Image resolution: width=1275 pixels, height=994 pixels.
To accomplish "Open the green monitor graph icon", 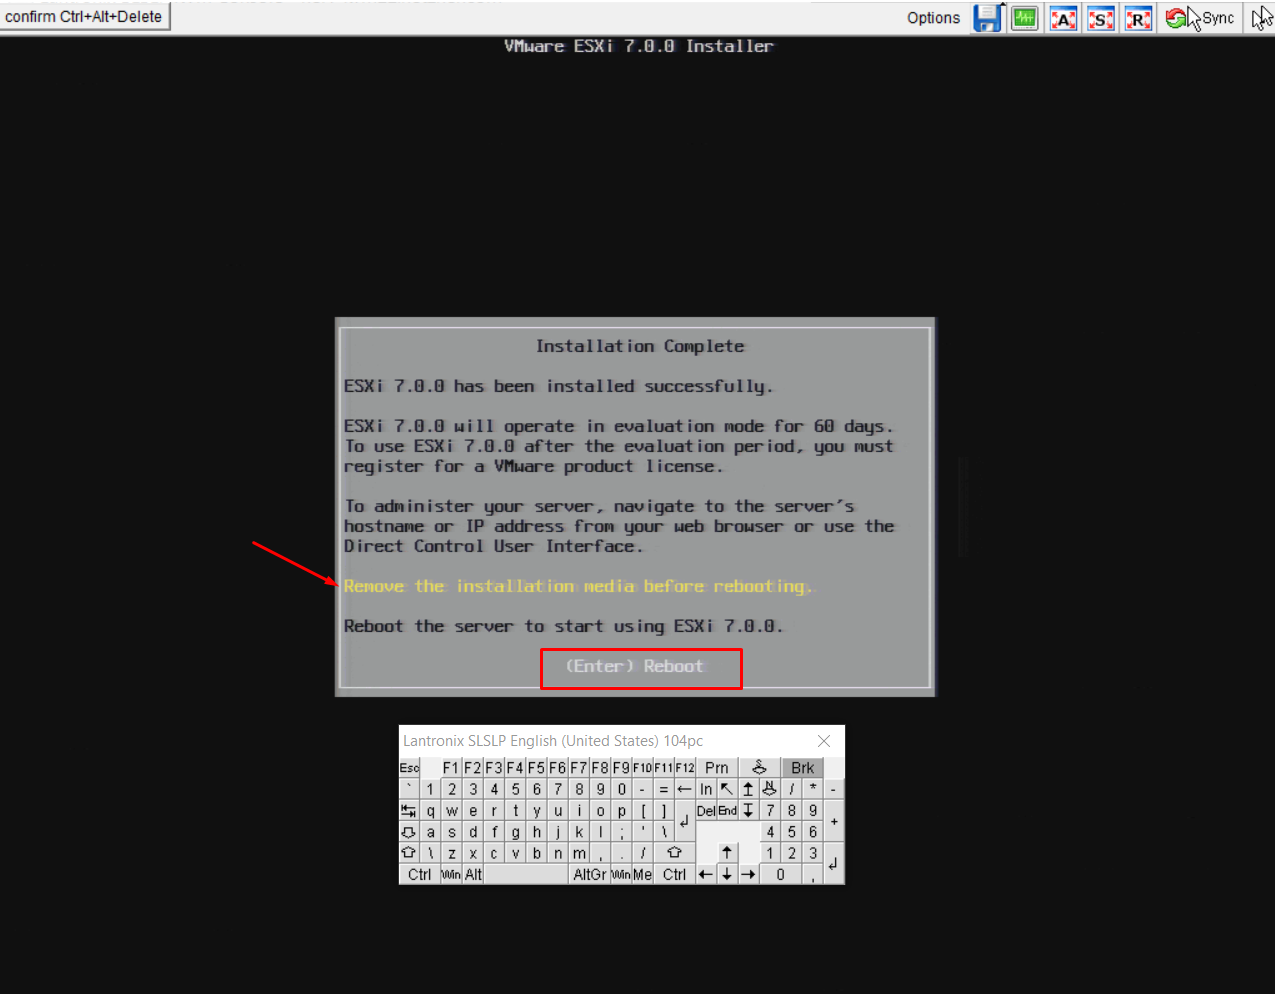I will [x=1025, y=18].
